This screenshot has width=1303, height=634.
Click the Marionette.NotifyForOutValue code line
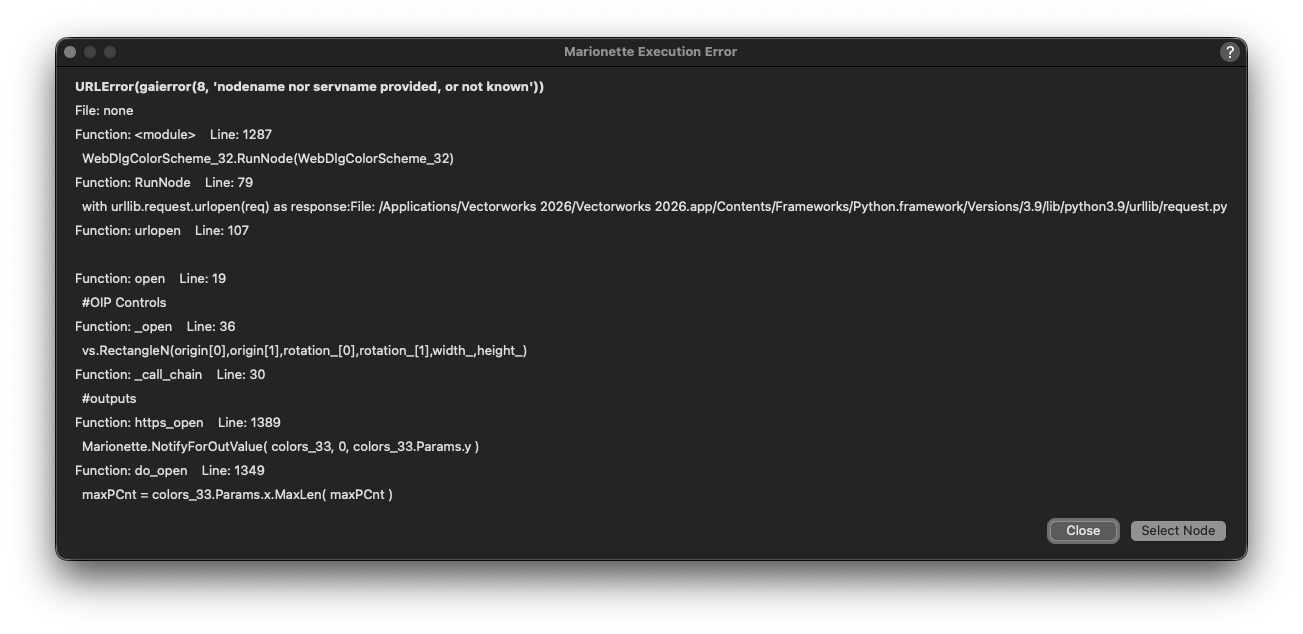pos(280,447)
